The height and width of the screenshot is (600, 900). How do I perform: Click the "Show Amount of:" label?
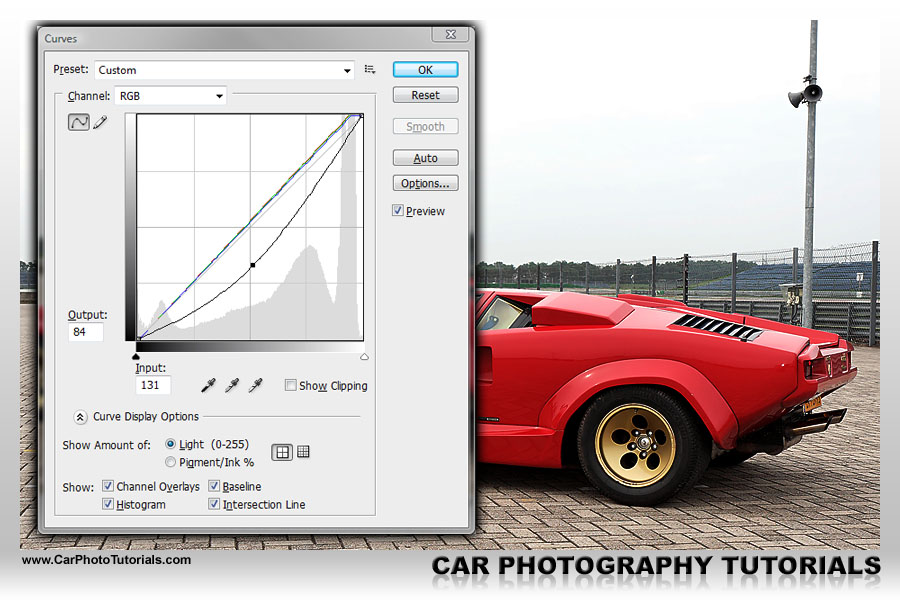click(x=106, y=445)
